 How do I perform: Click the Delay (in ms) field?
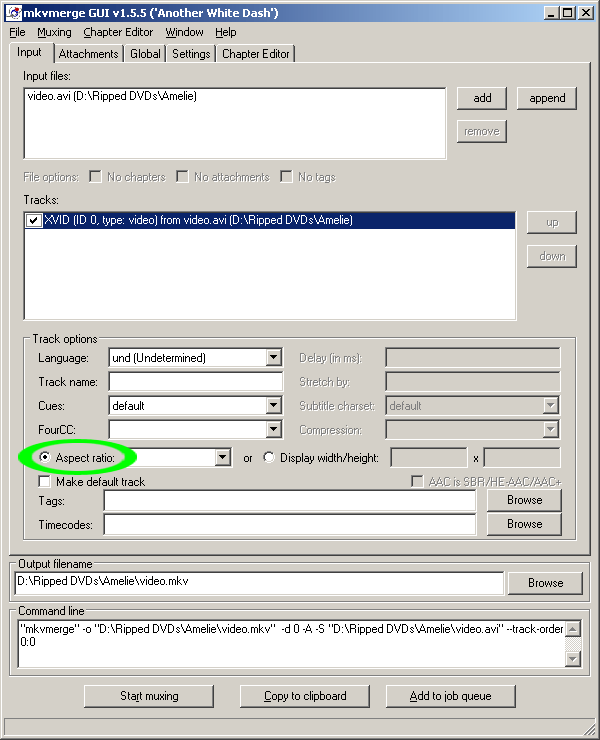[473, 358]
